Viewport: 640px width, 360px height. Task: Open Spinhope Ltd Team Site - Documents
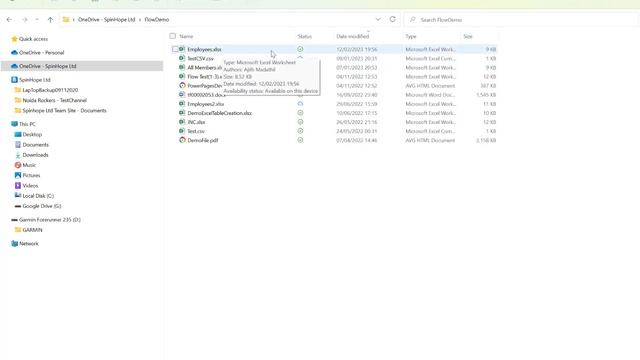tap(64, 111)
